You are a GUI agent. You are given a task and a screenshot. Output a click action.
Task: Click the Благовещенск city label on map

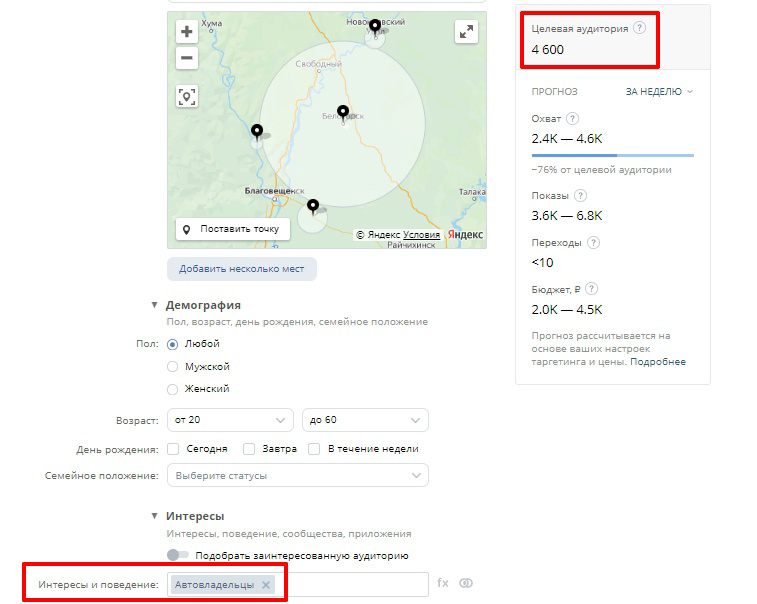(x=274, y=191)
